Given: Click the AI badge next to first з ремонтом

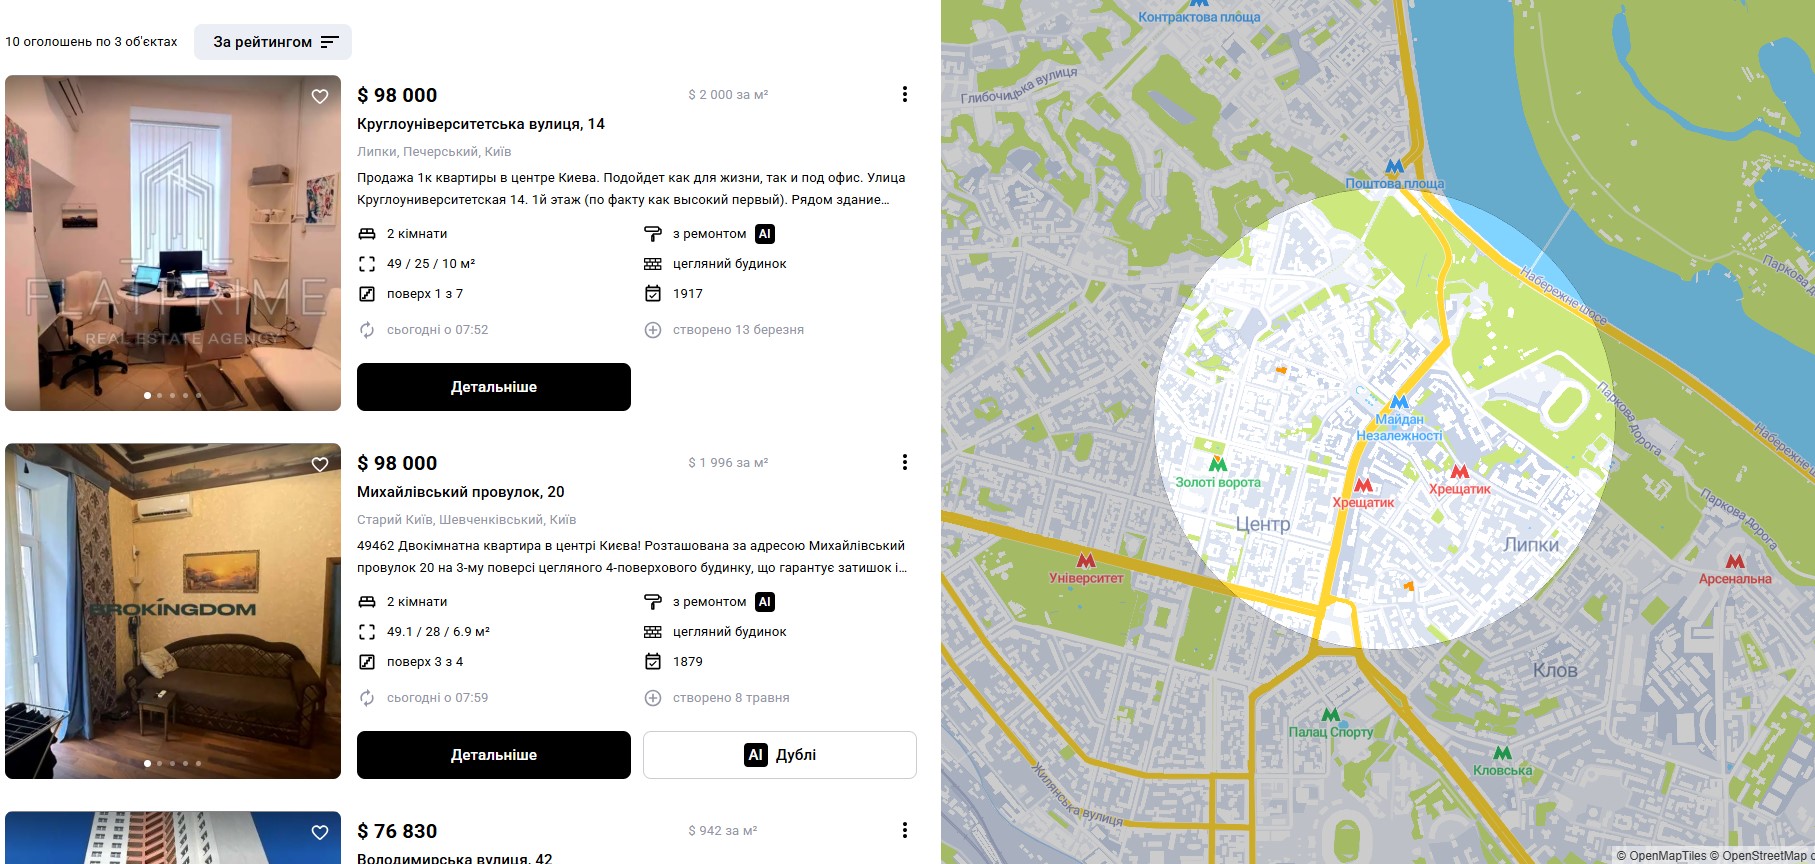Looking at the screenshot, I should (765, 234).
